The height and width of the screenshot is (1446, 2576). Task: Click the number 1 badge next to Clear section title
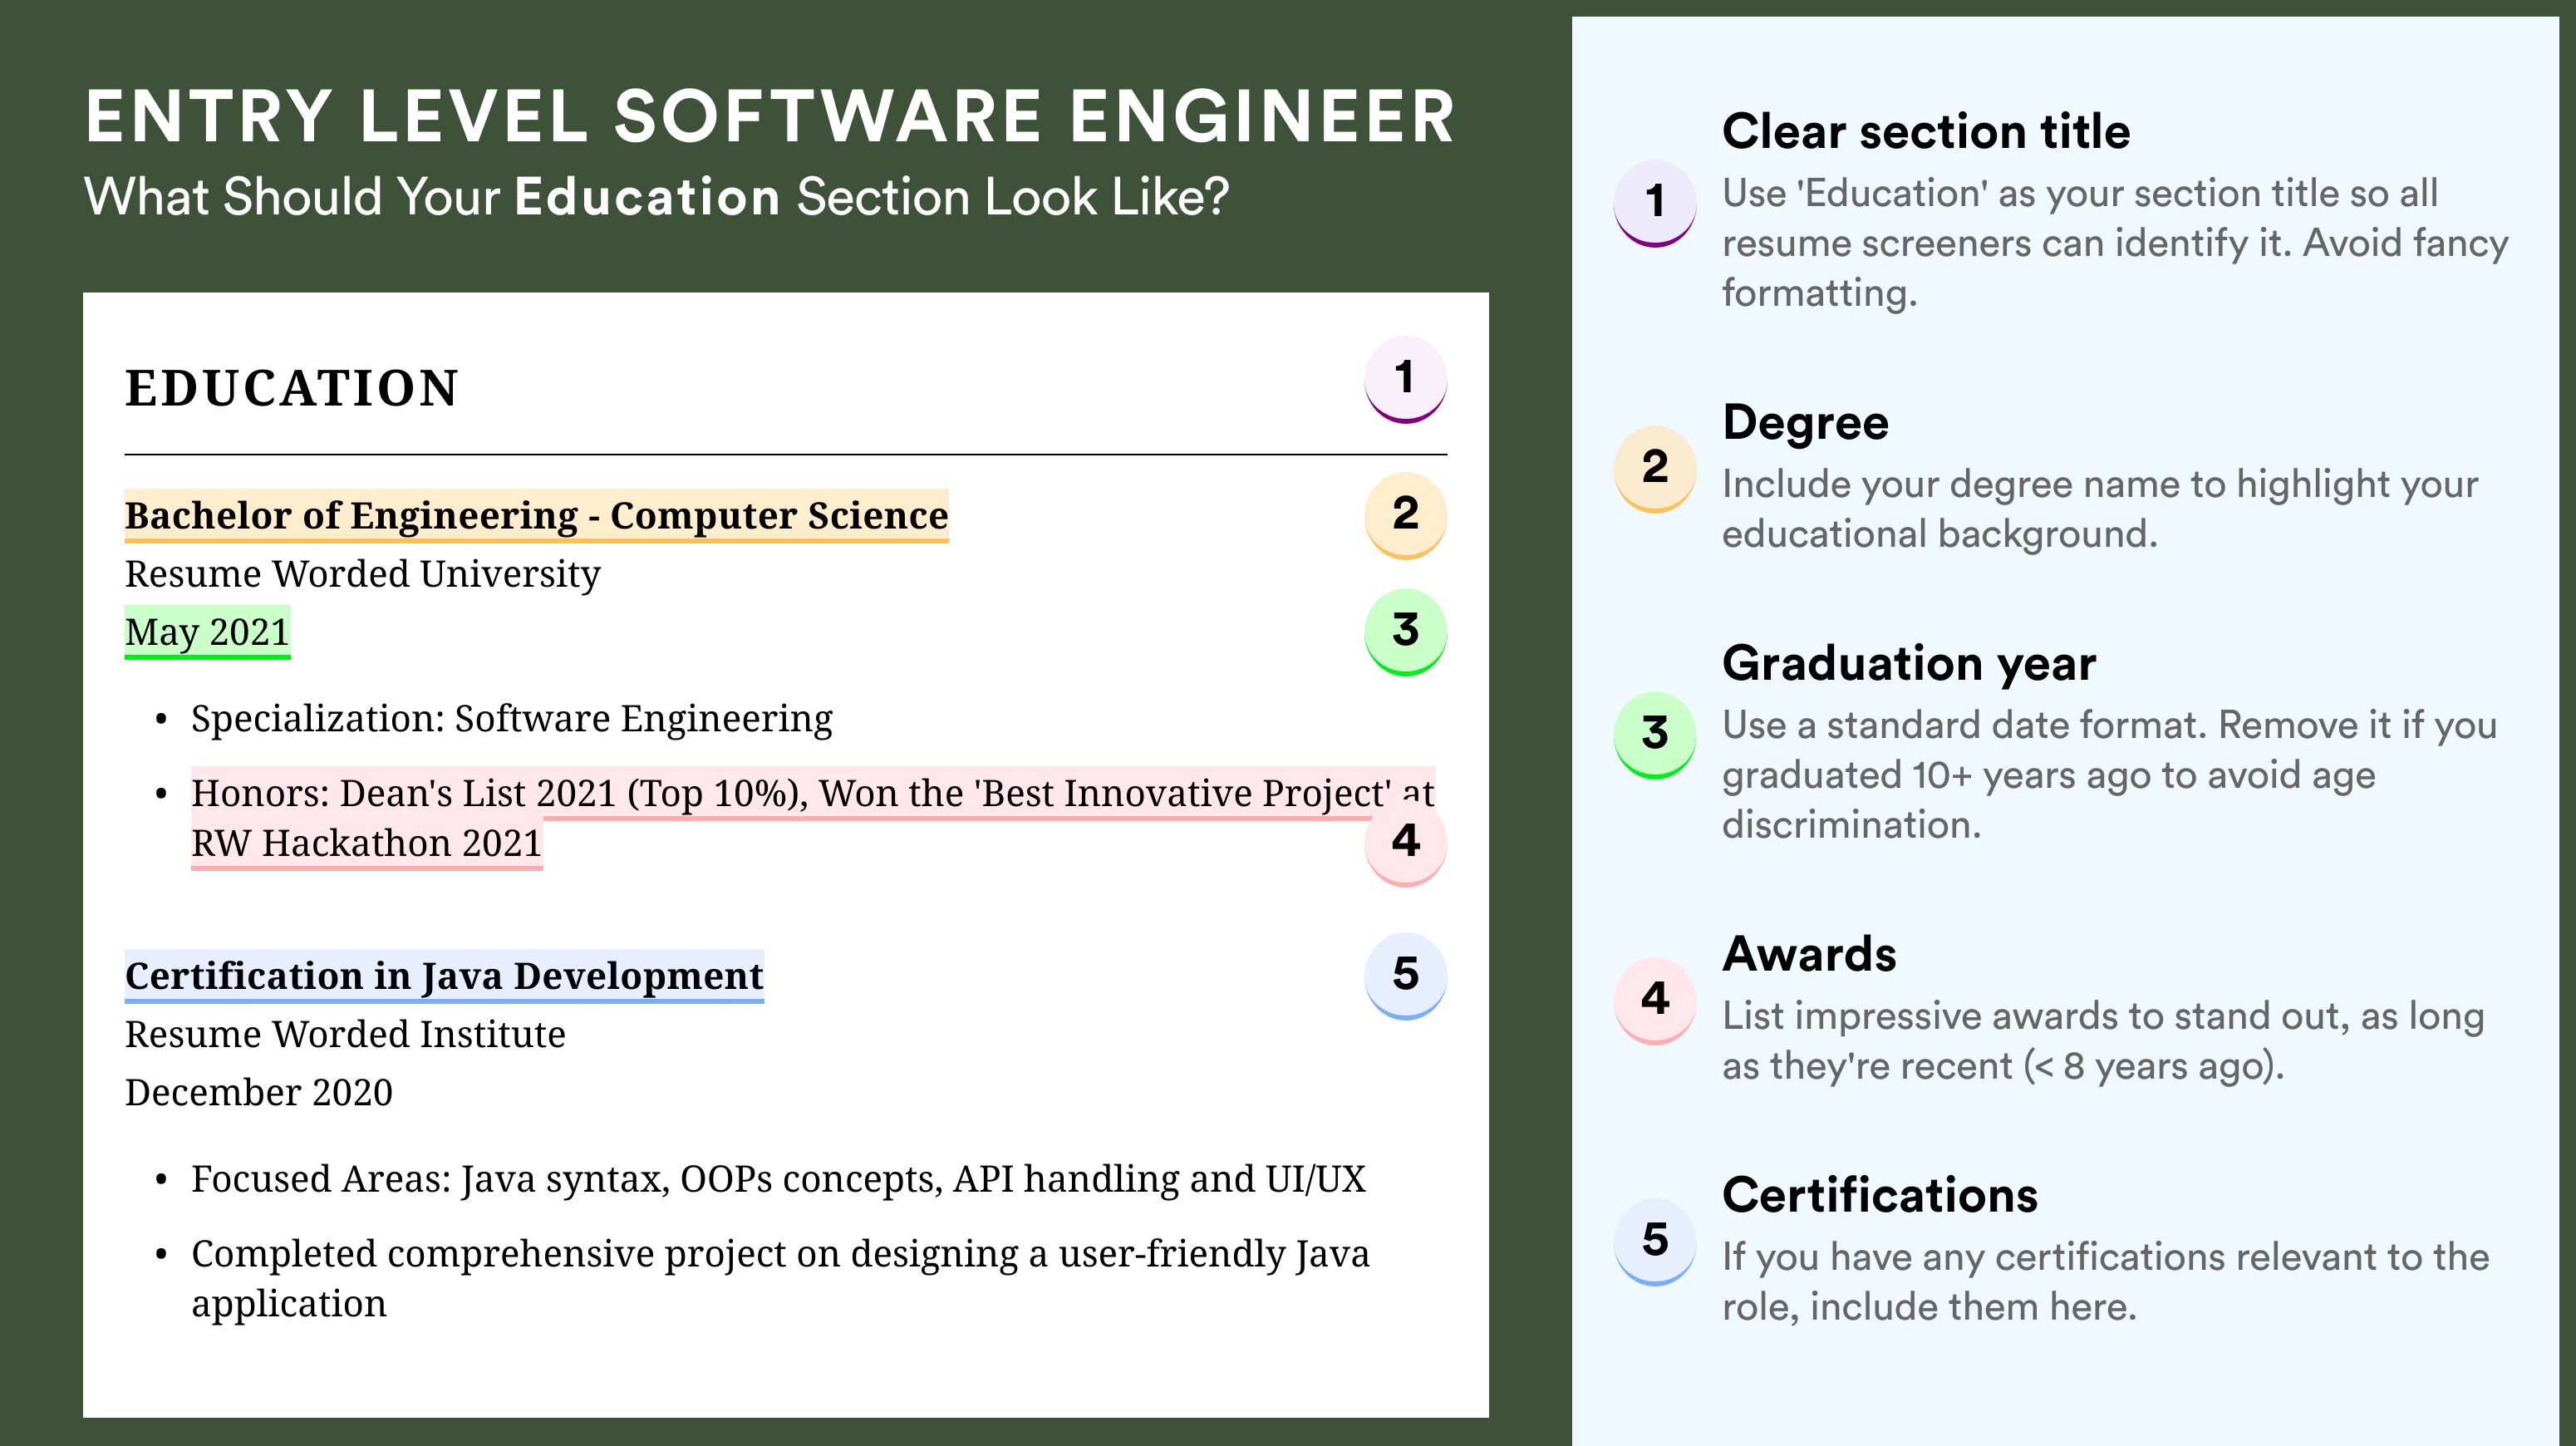point(1655,202)
